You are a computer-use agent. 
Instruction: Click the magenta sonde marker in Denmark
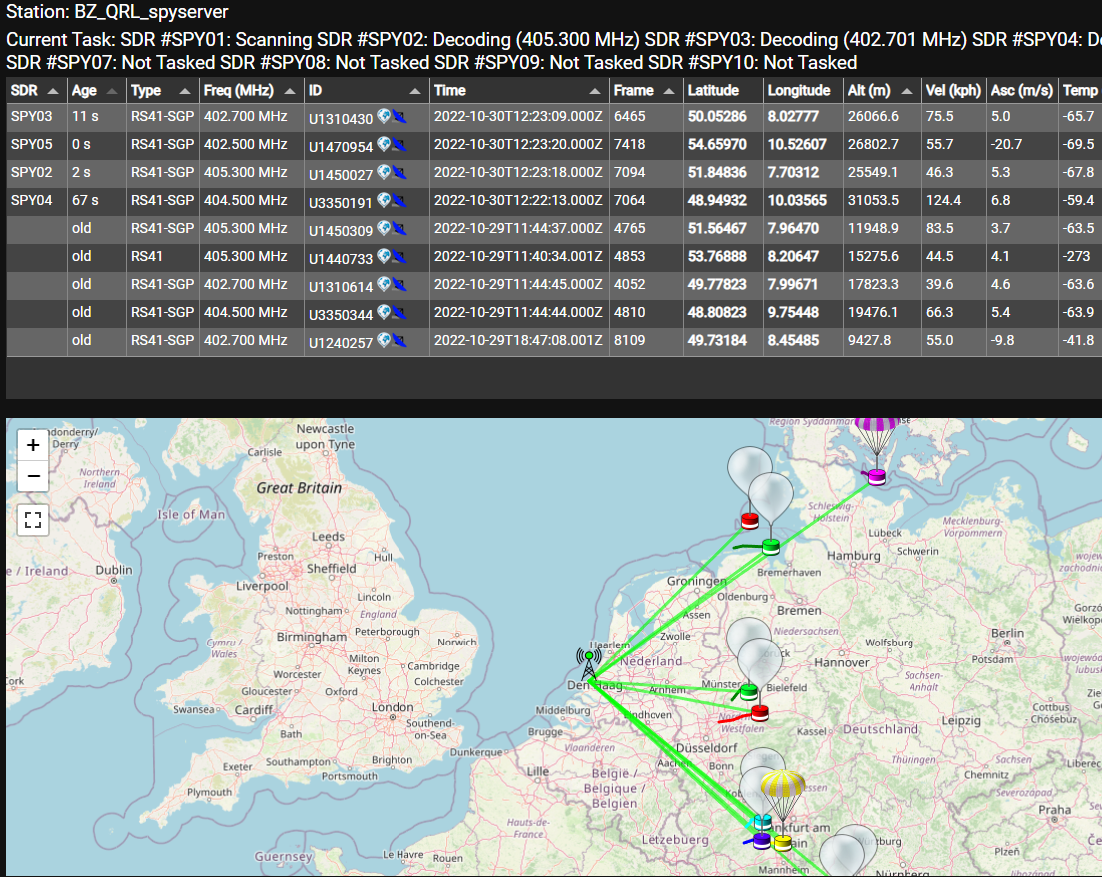(875, 479)
